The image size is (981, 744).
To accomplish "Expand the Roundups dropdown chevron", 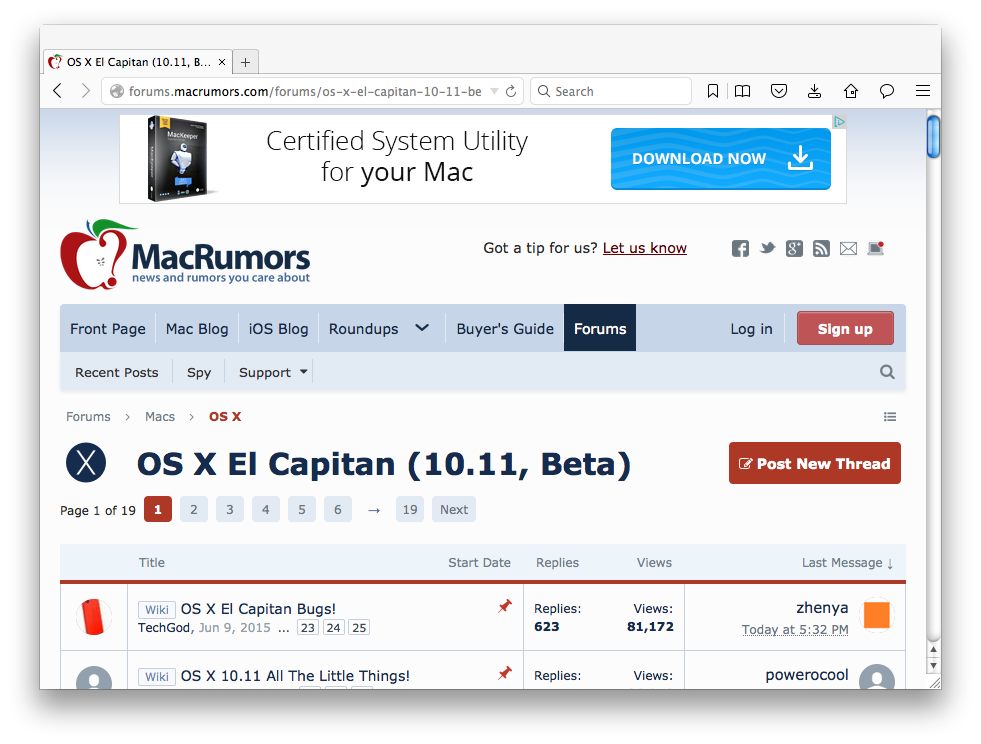I will coord(422,328).
